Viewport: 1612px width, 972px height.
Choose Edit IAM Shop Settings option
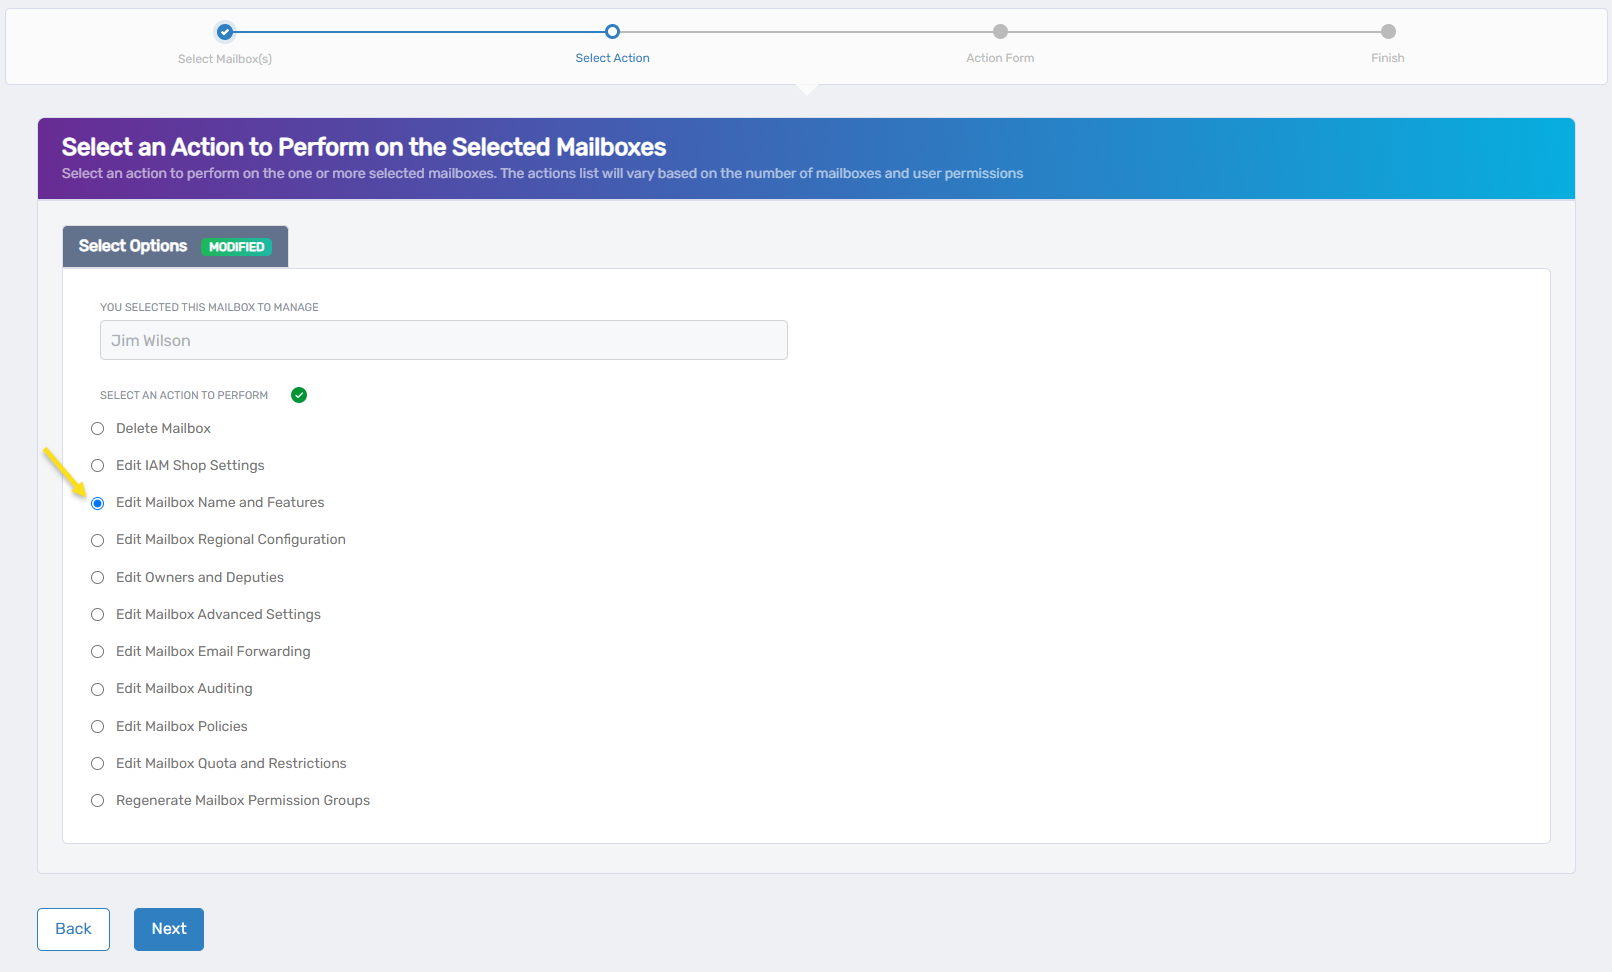click(x=98, y=466)
